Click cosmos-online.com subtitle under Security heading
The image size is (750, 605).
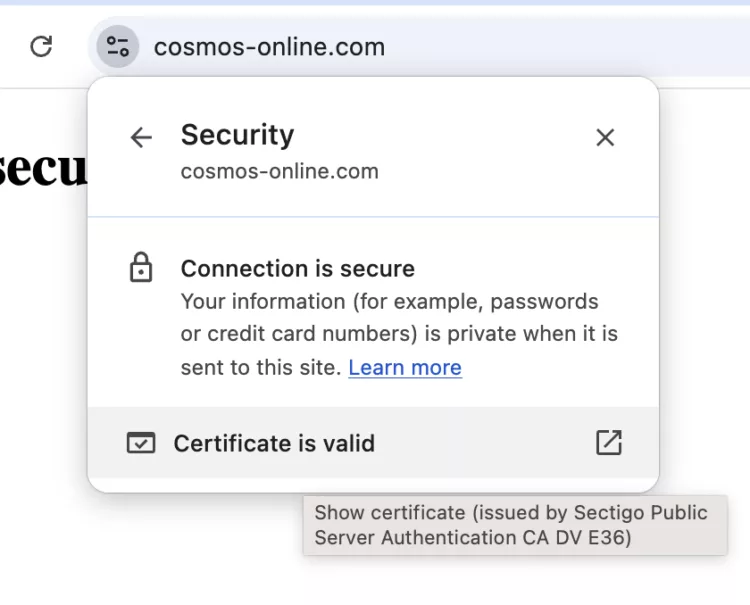coord(279,171)
